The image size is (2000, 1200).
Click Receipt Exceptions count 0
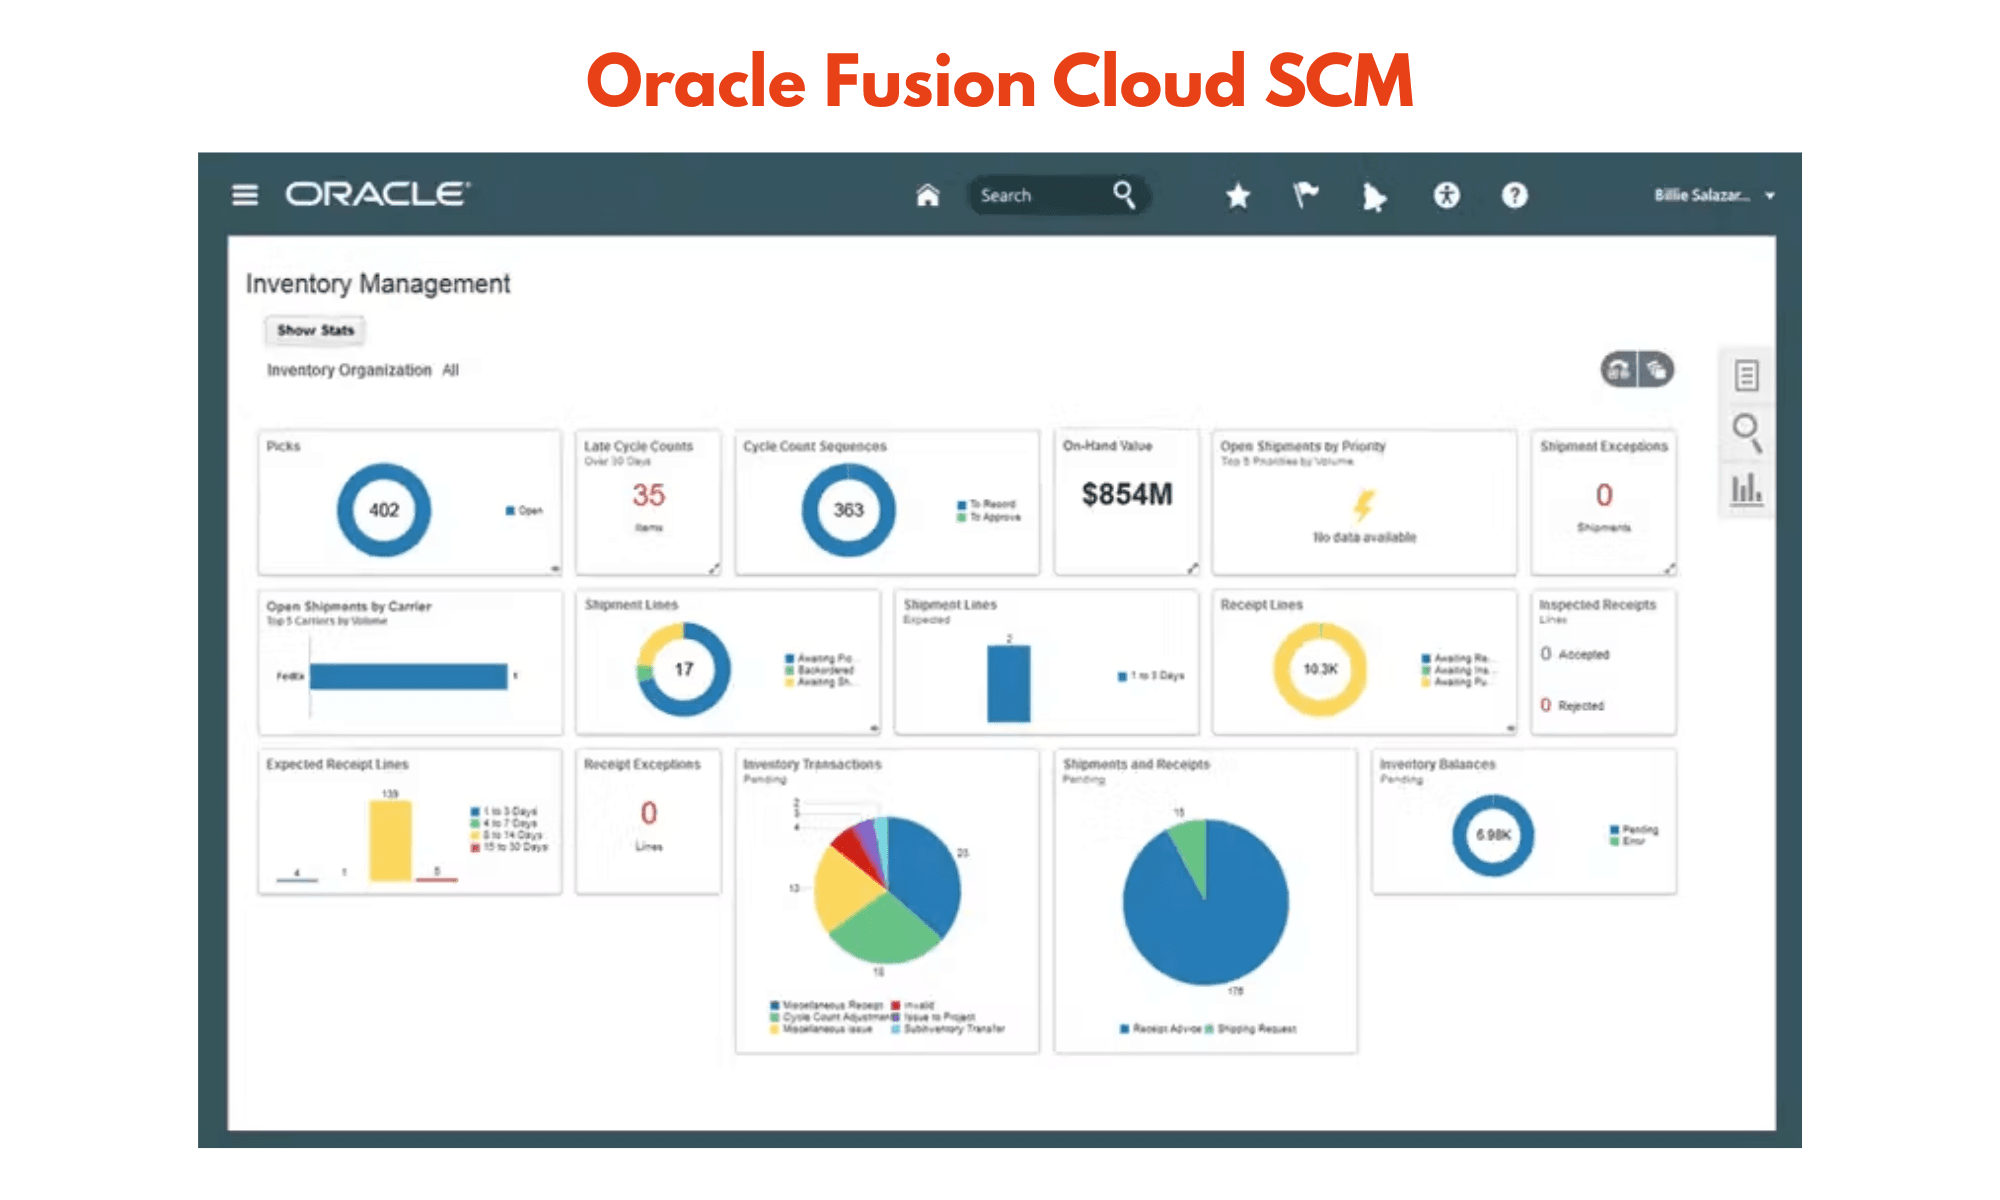coord(649,813)
